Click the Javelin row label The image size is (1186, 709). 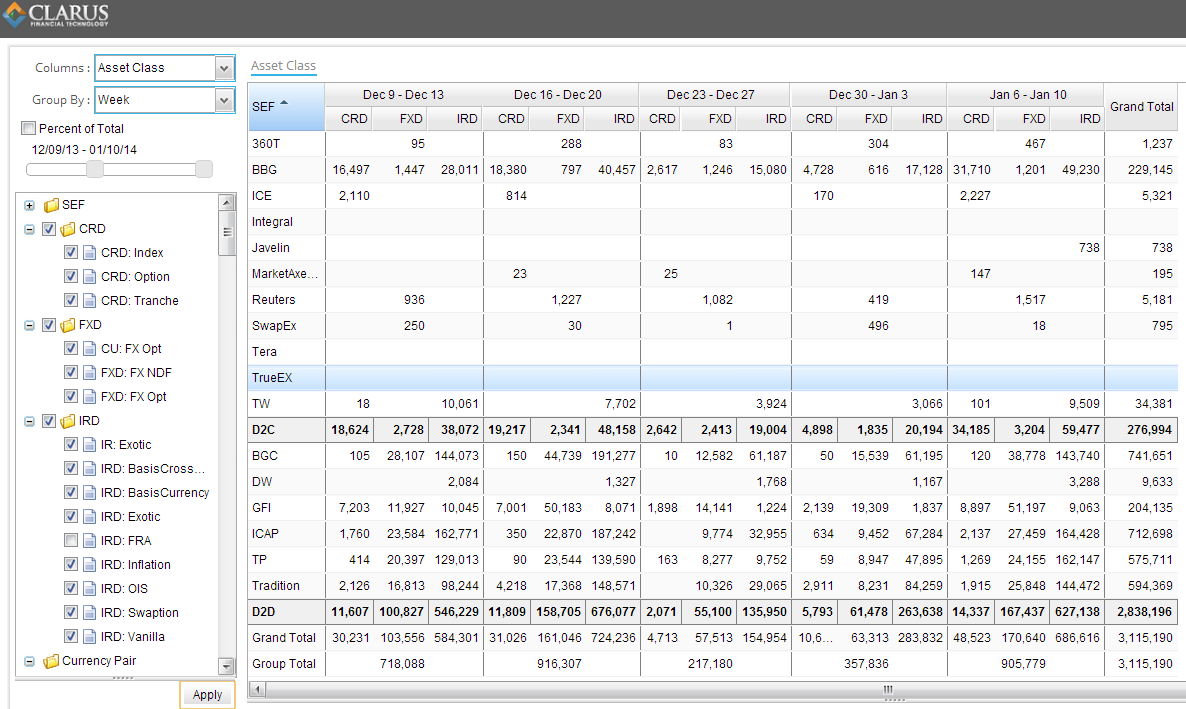click(x=271, y=248)
